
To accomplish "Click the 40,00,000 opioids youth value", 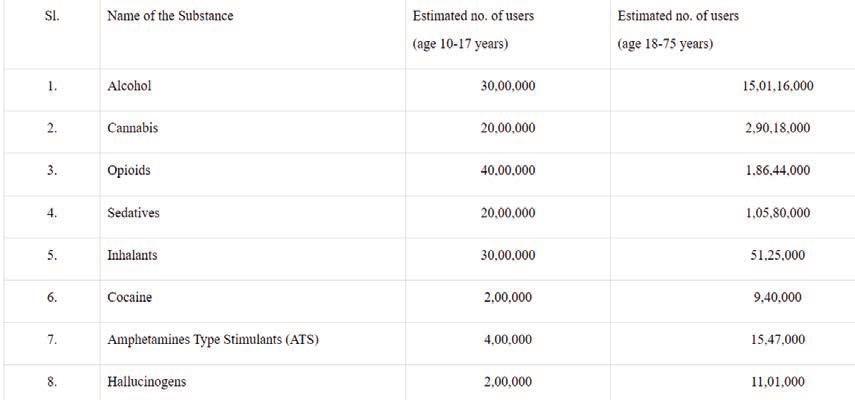I will (508, 170).
